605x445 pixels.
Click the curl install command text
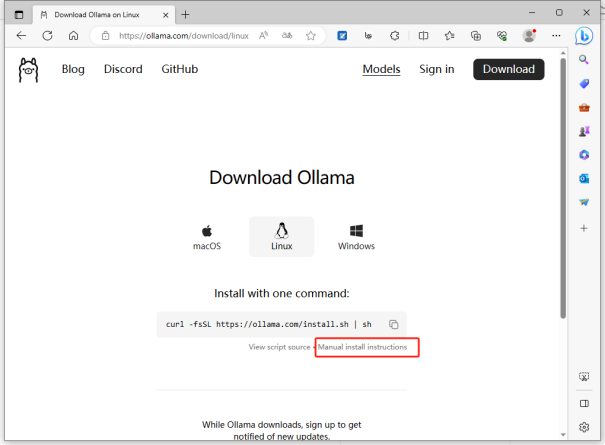tap(269, 325)
